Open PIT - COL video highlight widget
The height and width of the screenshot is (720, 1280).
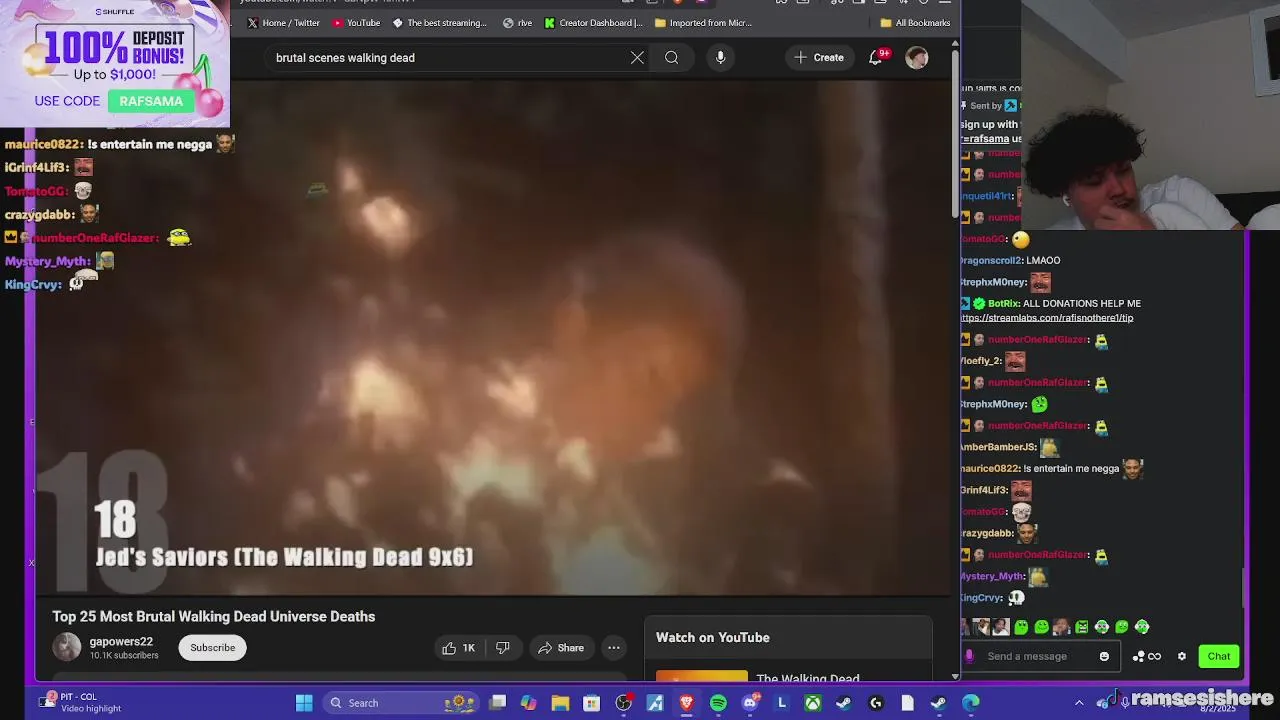[82, 702]
